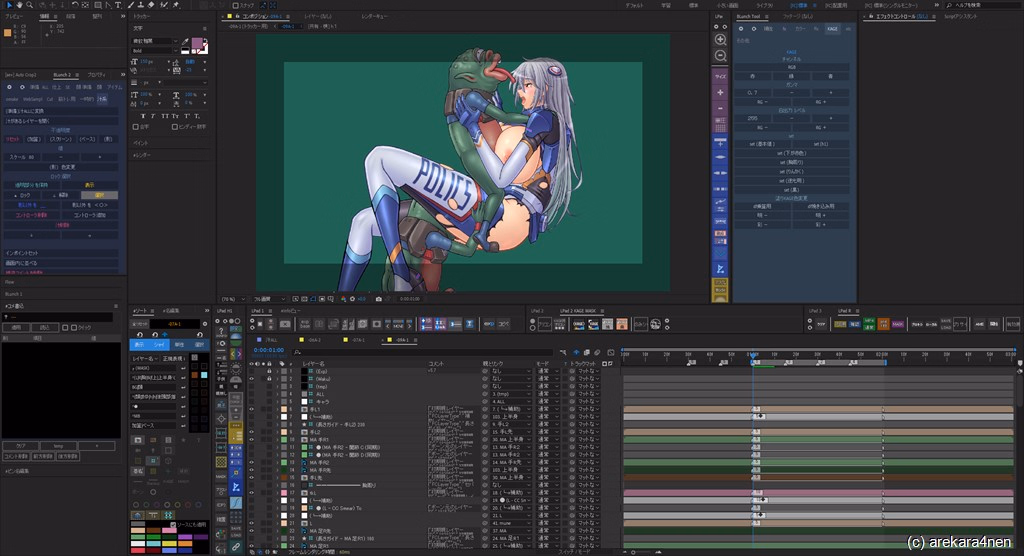Screen dimensions: 1024x556
Task: Toggle lock on layer 1 (Exp)
Action: (x=269, y=371)
